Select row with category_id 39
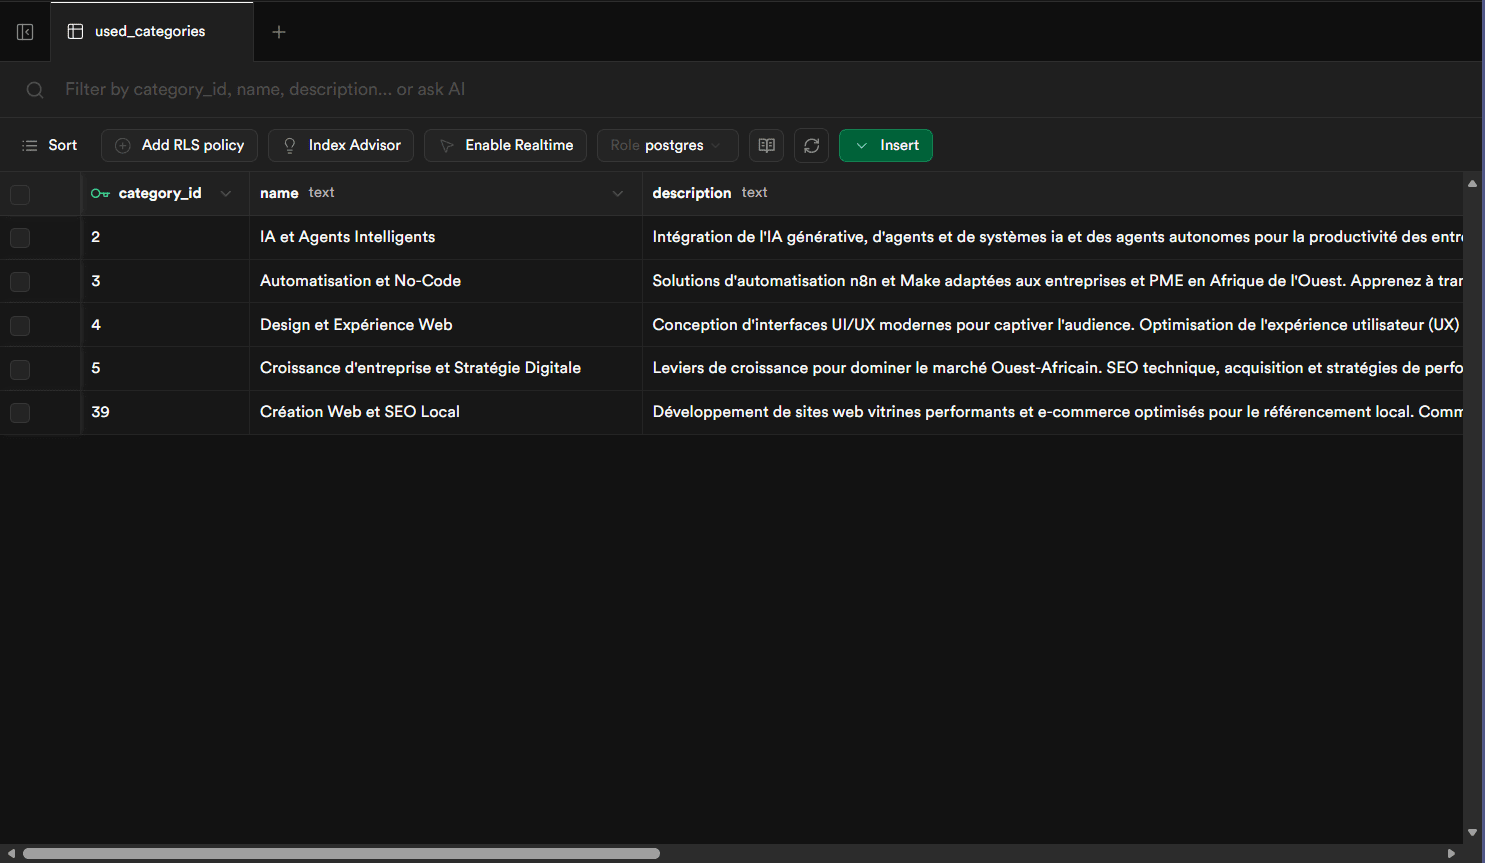This screenshot has width=1485, height=863. click(x=20, y=413)
